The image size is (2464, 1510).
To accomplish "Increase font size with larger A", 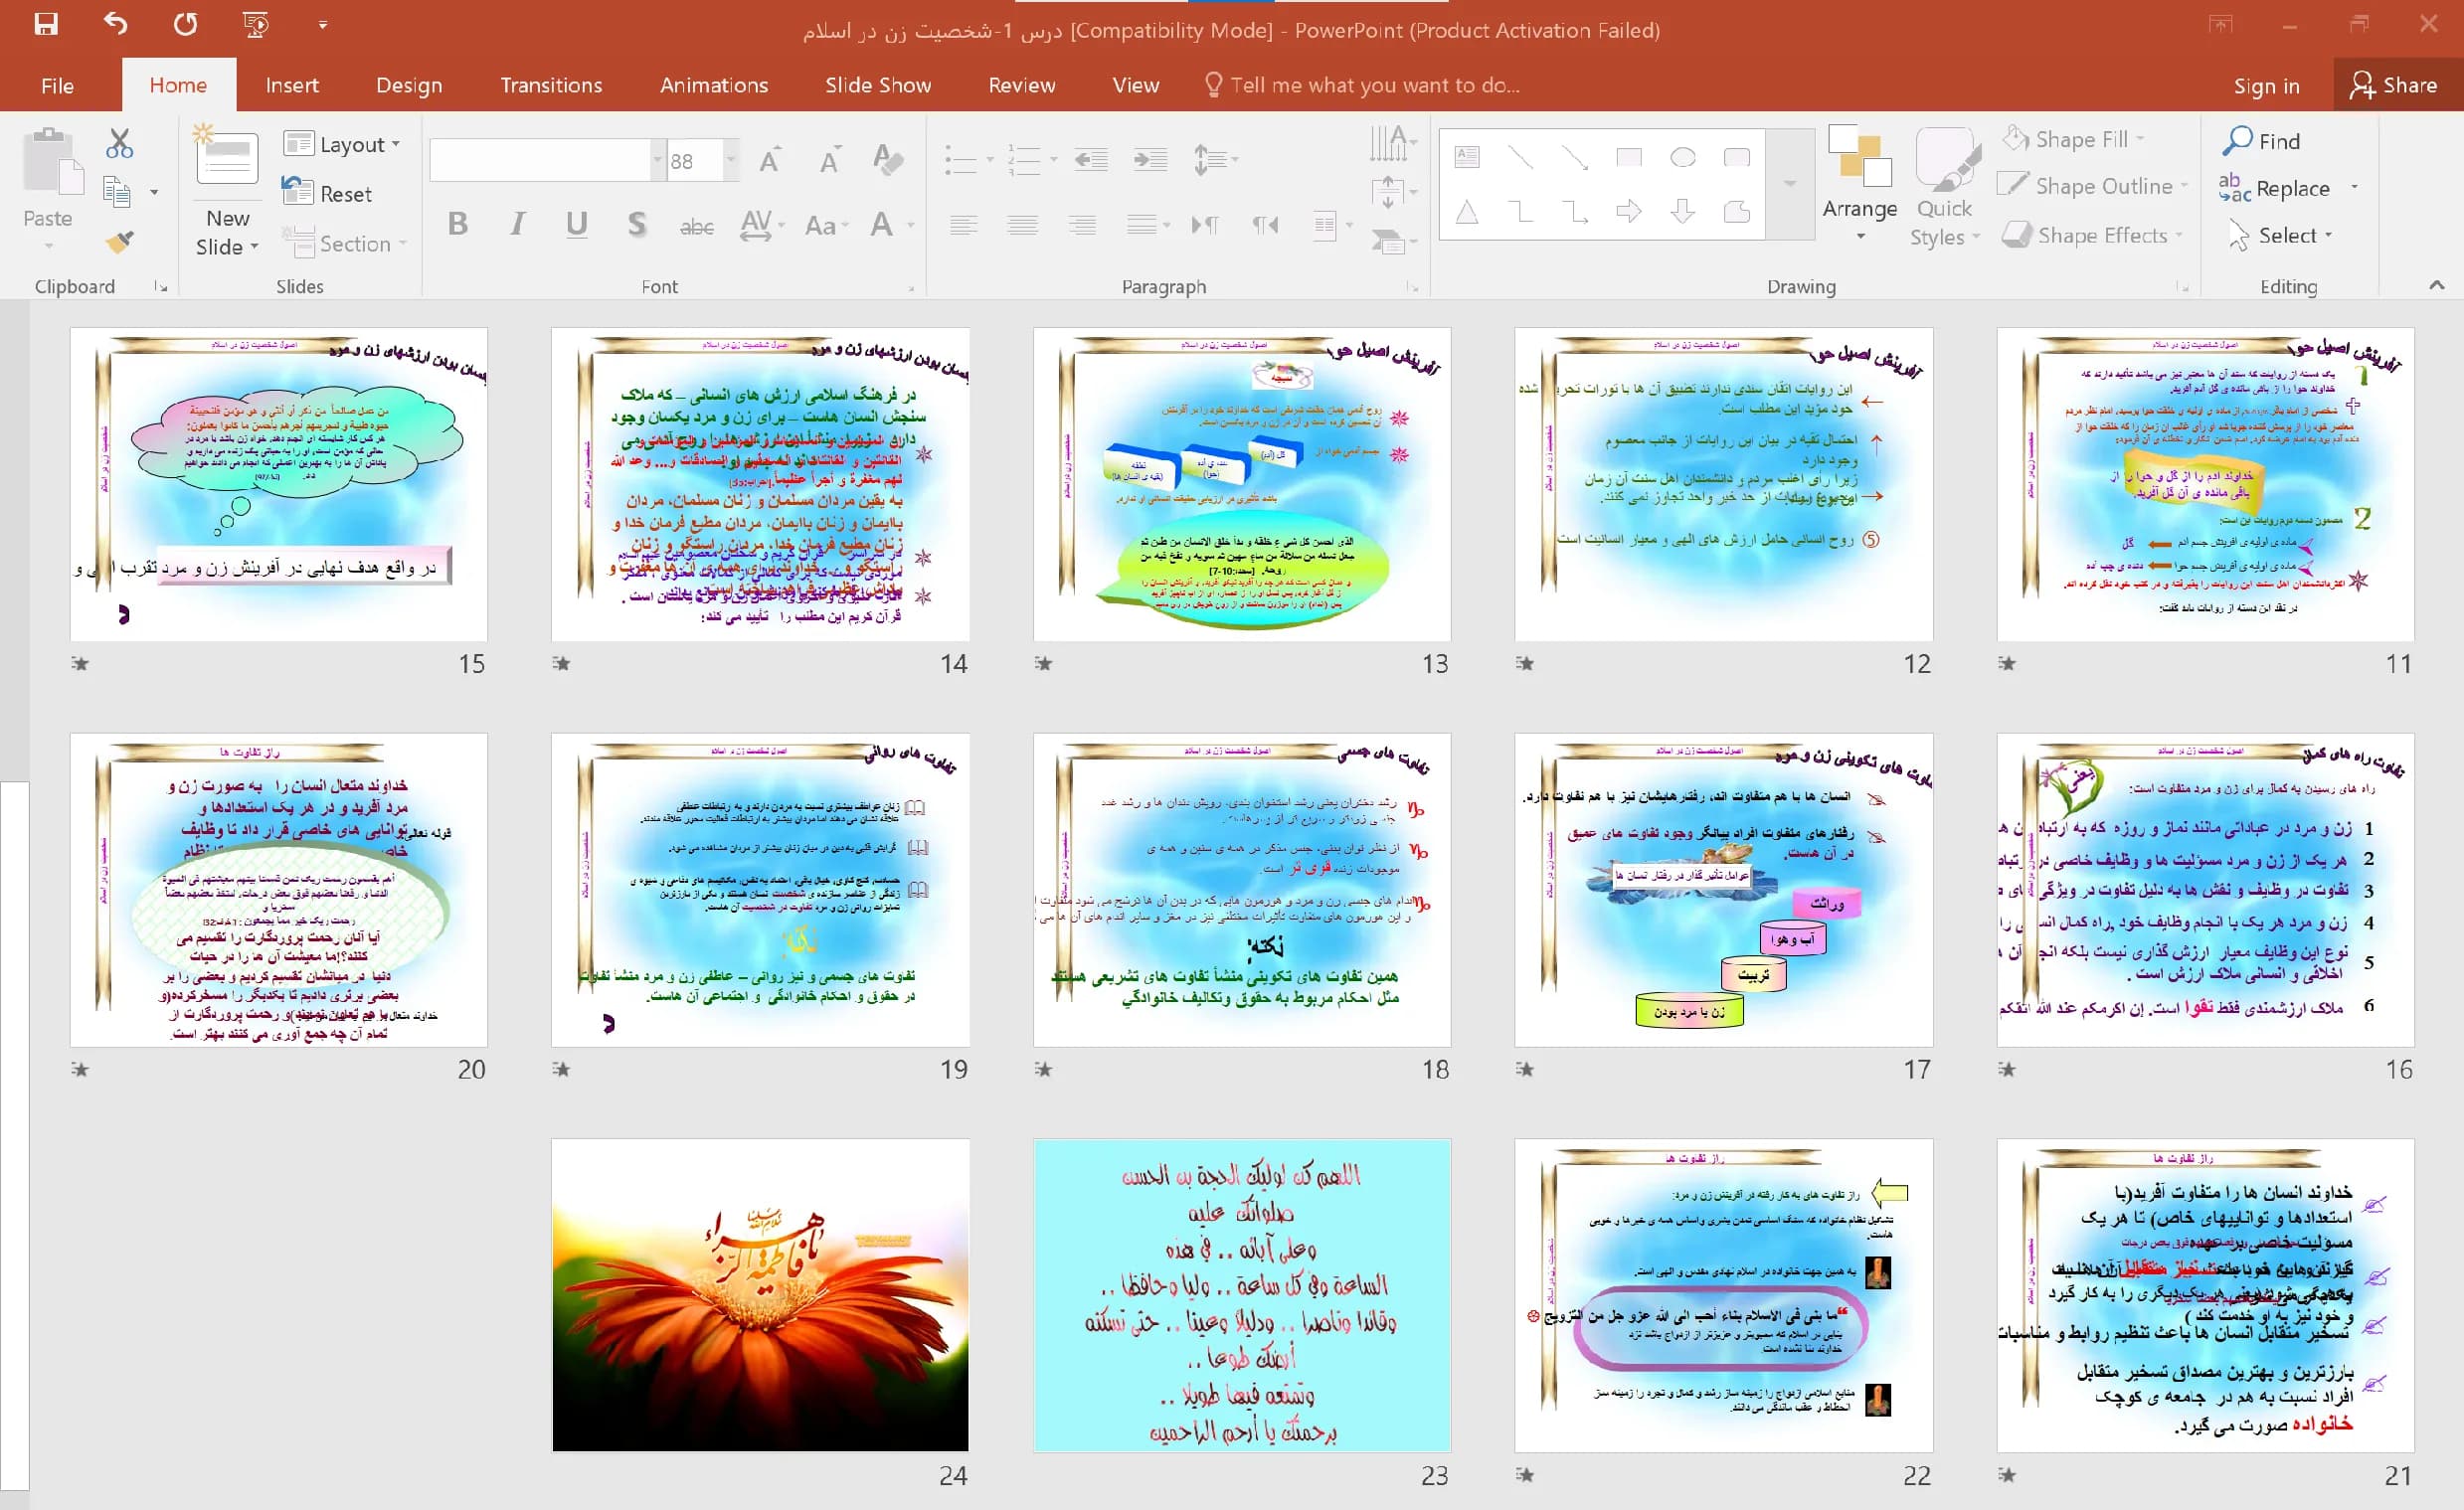I will (x=770, y=160).
